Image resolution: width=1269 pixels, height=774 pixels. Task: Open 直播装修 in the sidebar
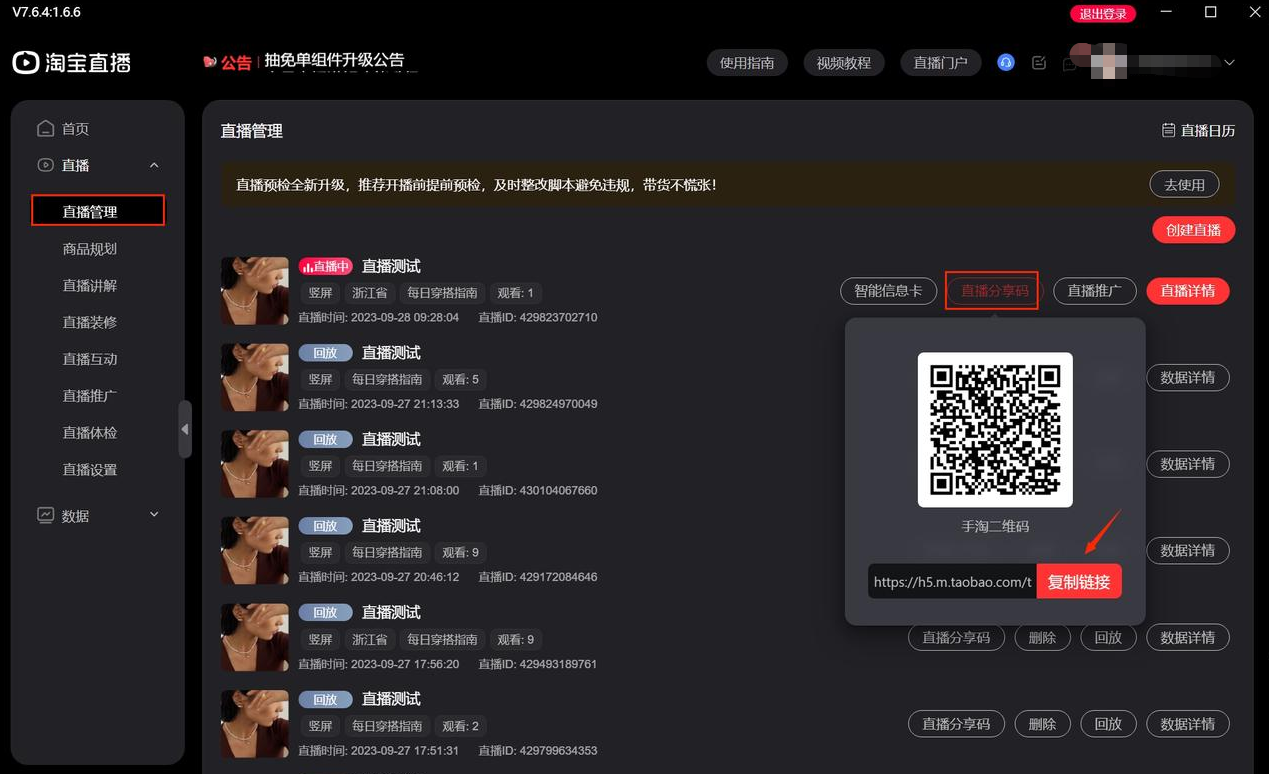click(90, 322)
